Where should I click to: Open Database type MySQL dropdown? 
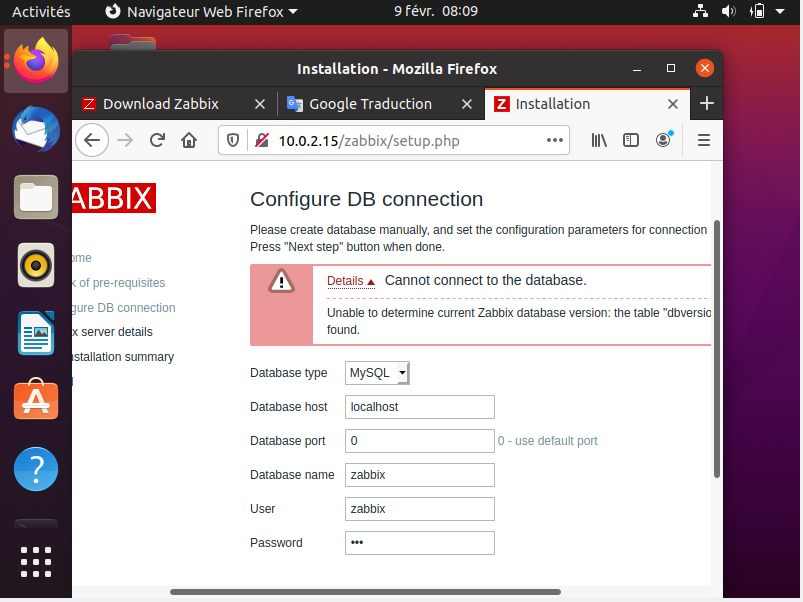click(x=377, y=373)
